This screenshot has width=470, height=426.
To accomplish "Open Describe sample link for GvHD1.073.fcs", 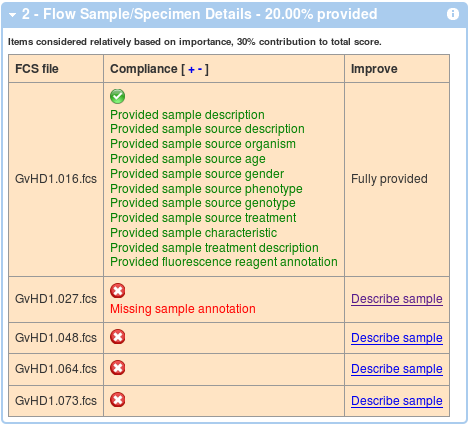I will tap(397, 401).
